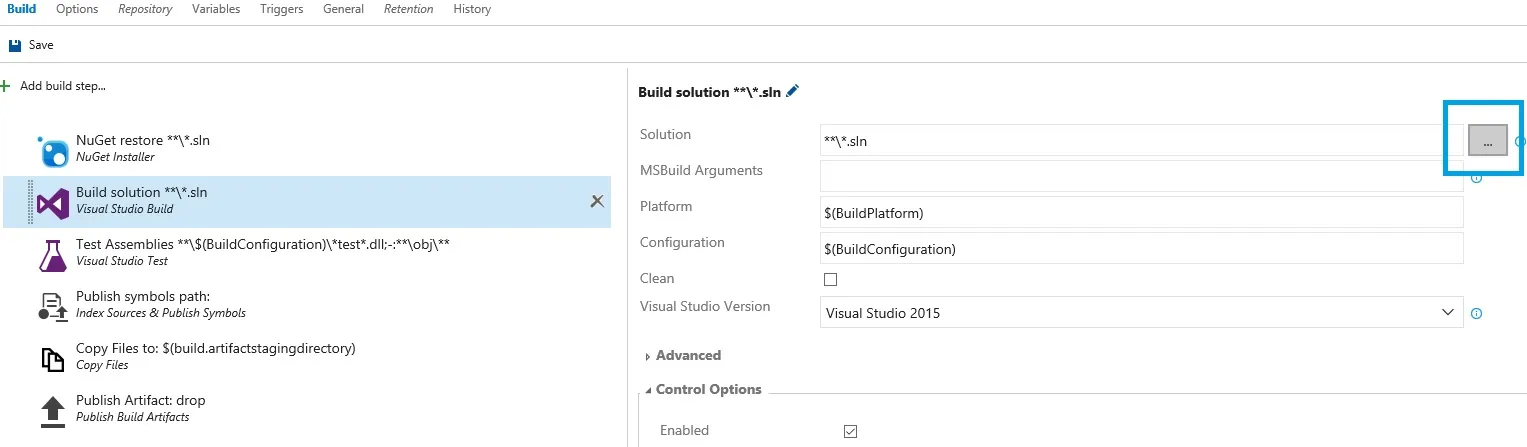Collapse the Control Options section
1527x447 pixels.
[x=707, y=390]
